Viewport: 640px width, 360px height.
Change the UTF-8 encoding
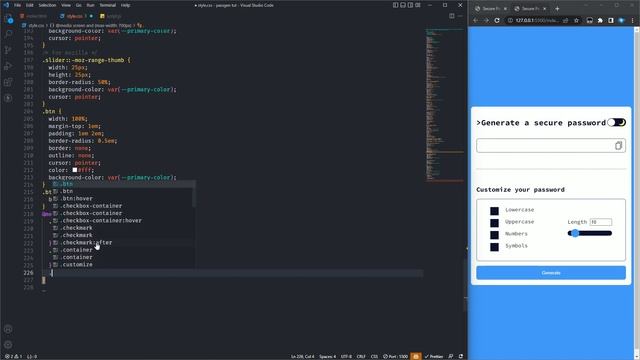[x=346, y=356]
